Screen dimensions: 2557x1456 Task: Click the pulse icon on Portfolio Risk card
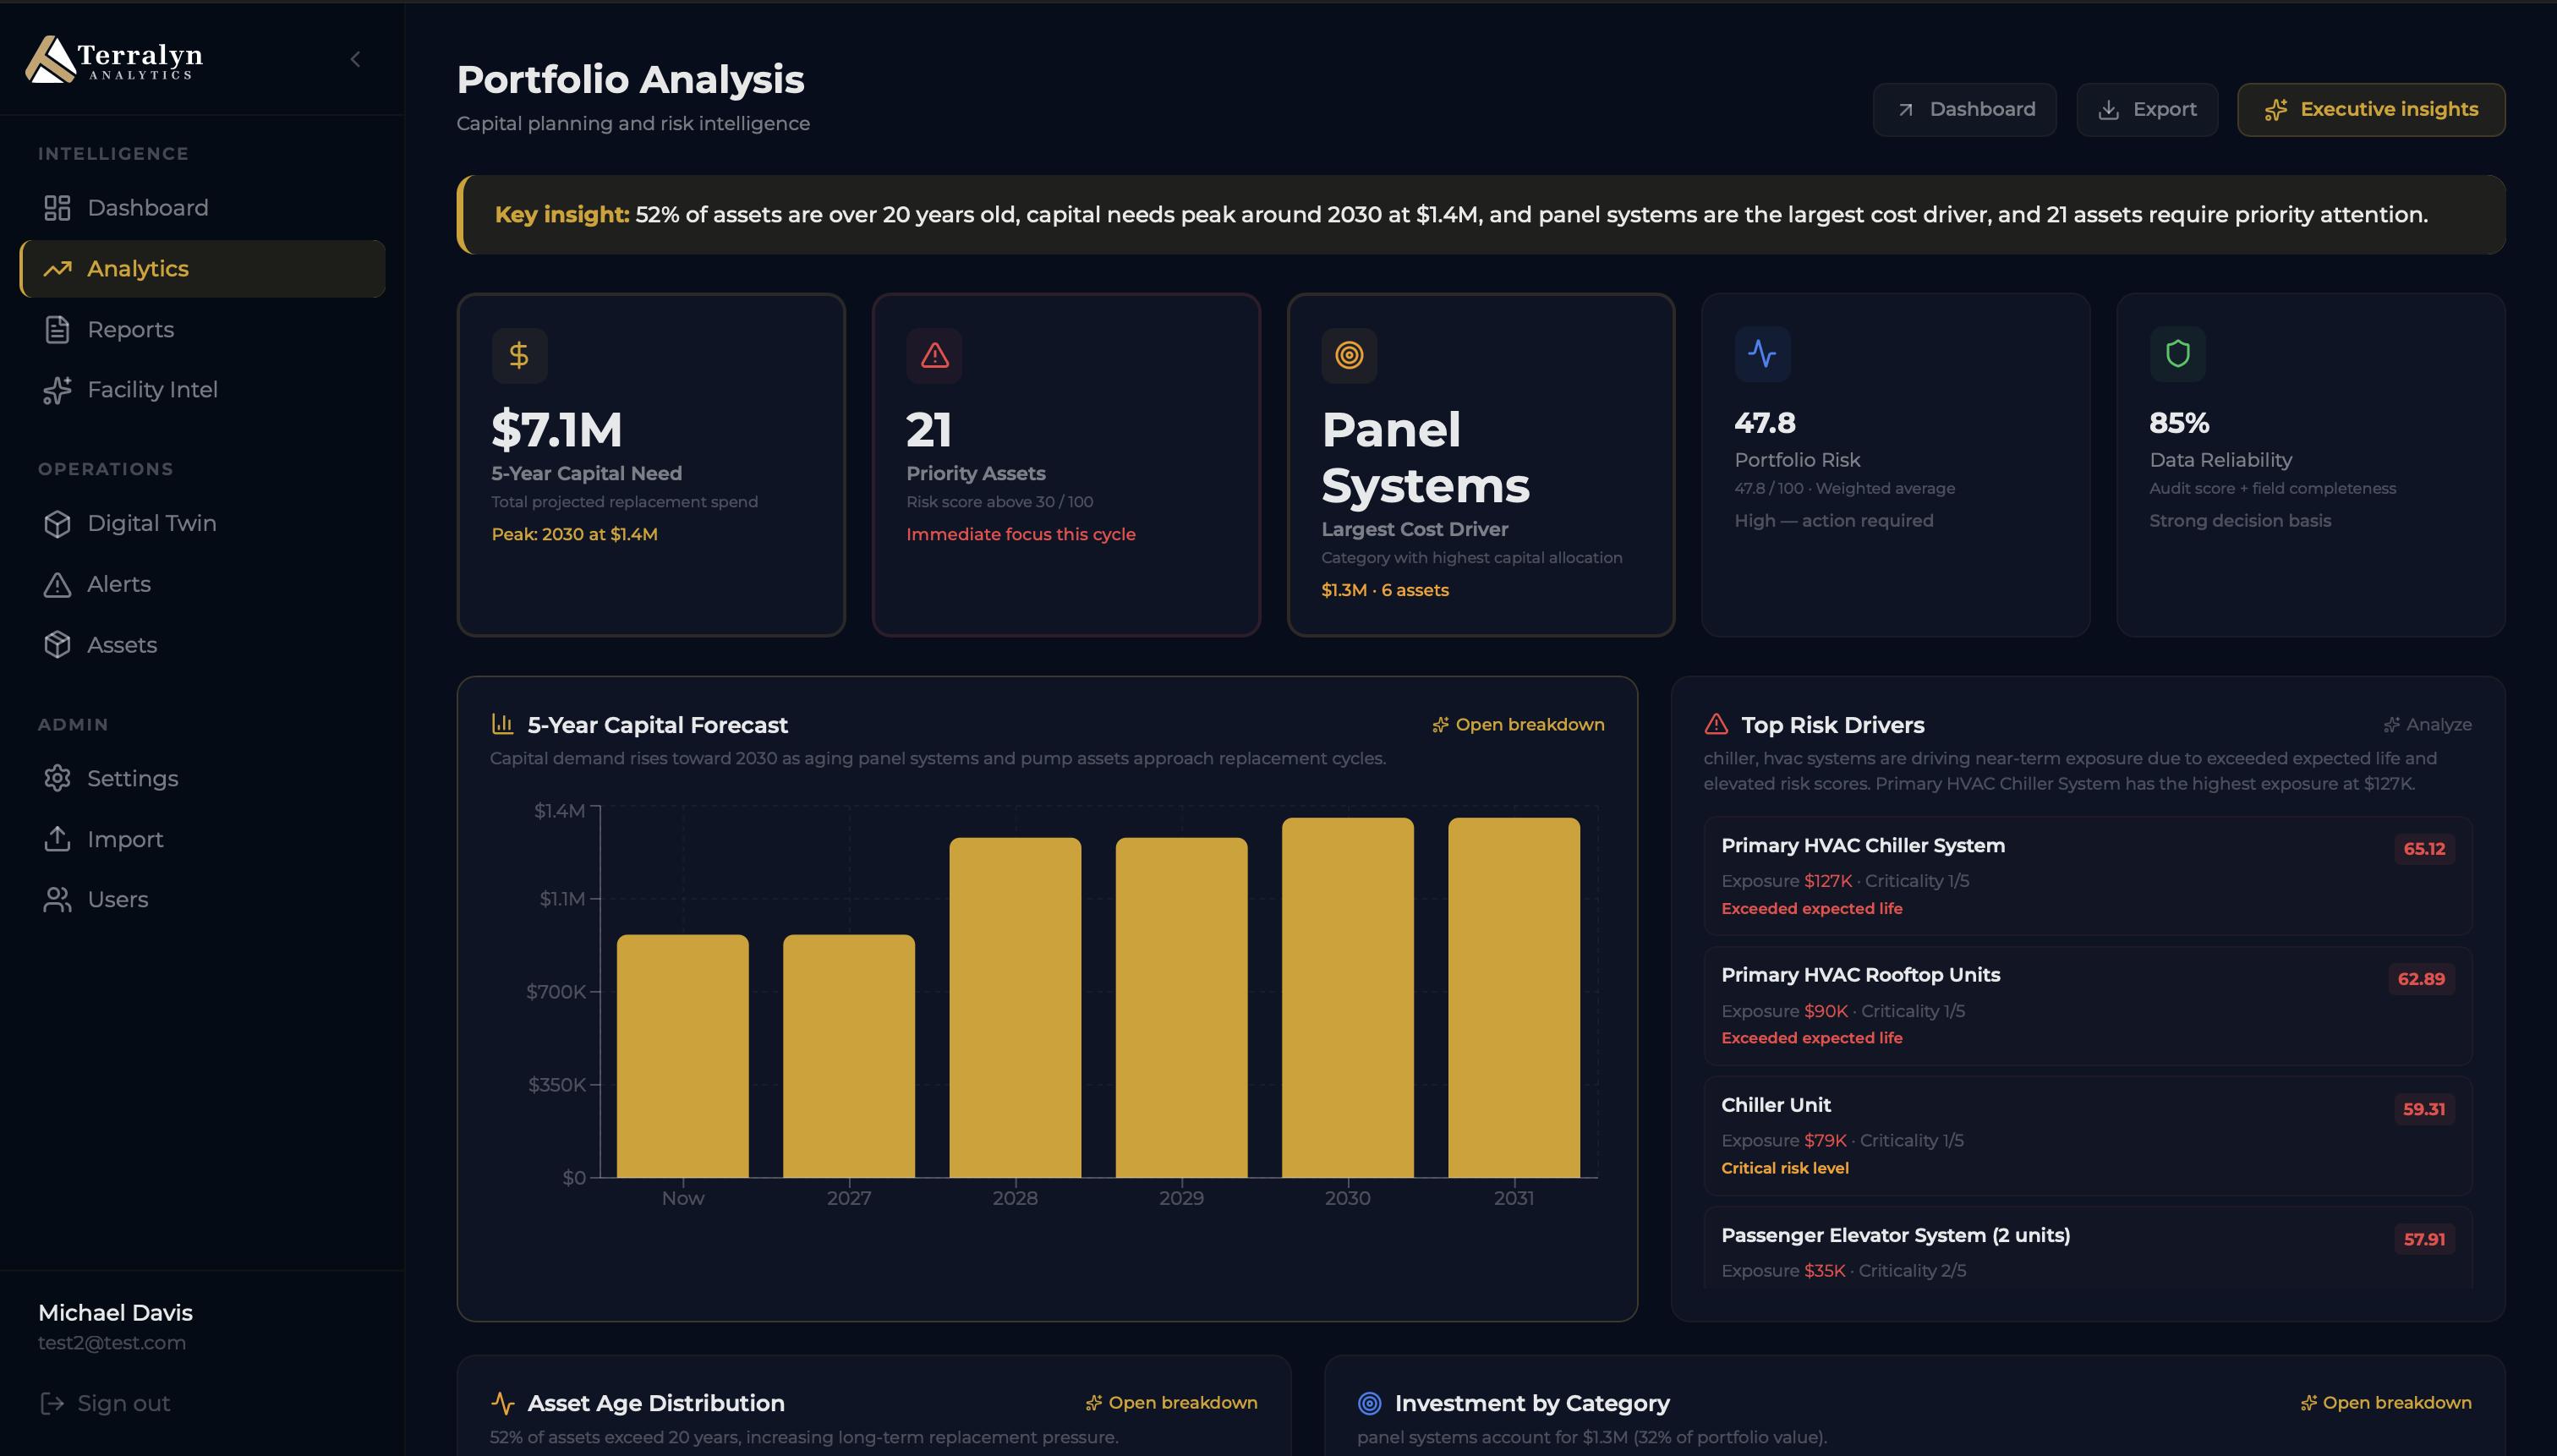coord(1762,353)
